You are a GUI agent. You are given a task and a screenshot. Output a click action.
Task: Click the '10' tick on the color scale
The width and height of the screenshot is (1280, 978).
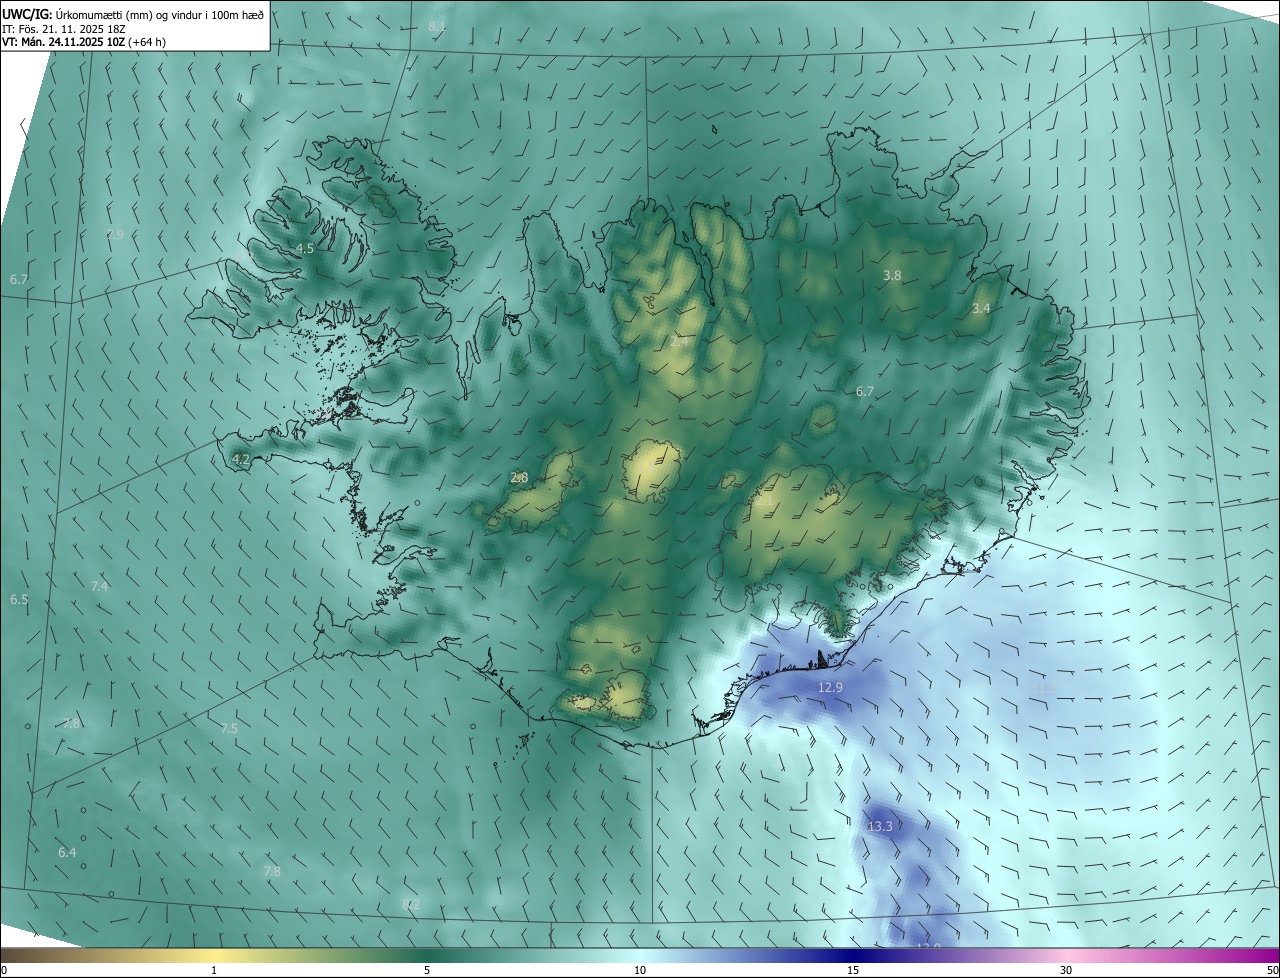640,970
